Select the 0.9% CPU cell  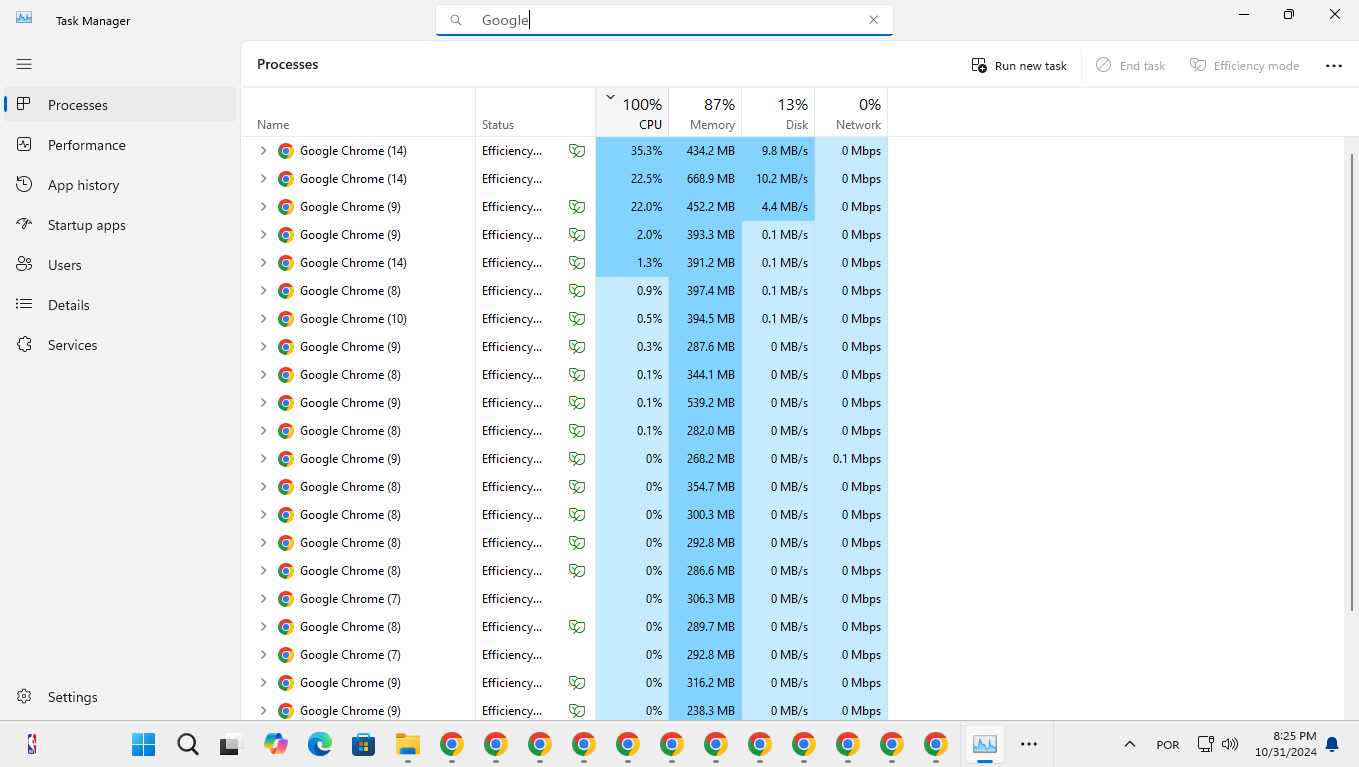(632, 291)
